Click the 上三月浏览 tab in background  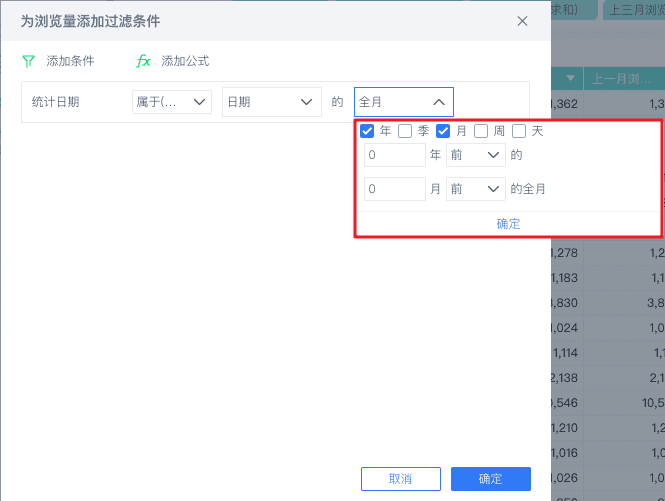tap(636, 10)
